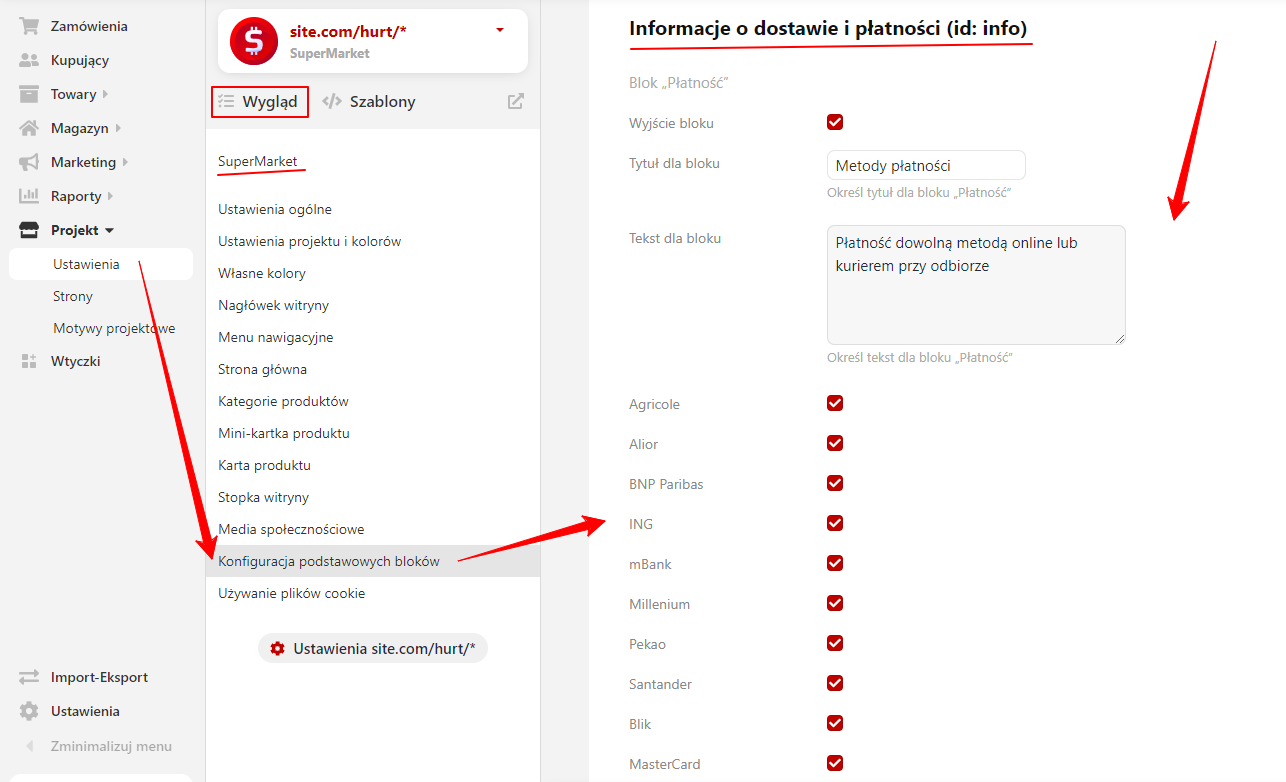The width and height of the screenshot is (1286, 782).
Task: Open Używanie plików cookie section
Action: pos(292,593)
